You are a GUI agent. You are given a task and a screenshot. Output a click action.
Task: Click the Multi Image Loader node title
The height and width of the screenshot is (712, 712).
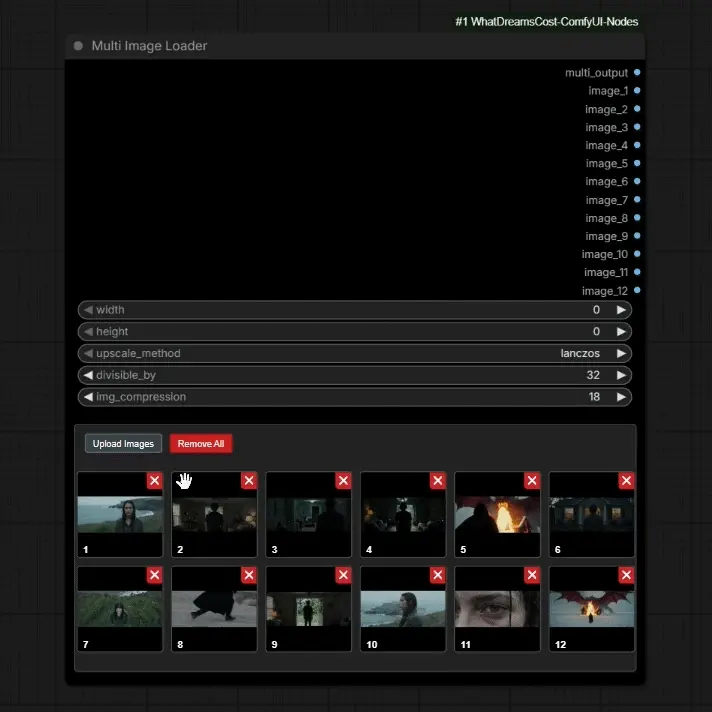tap(149, 46)
